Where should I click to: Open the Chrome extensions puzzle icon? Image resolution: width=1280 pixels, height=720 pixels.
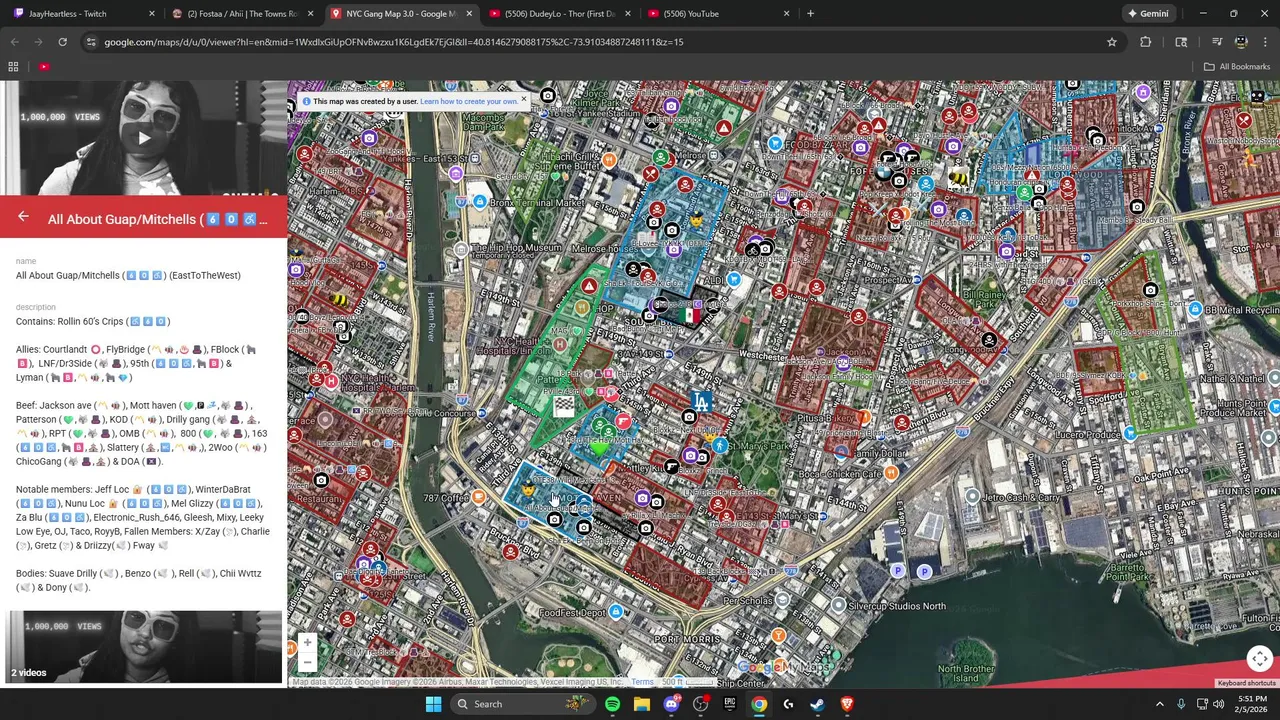(1146, 42)
